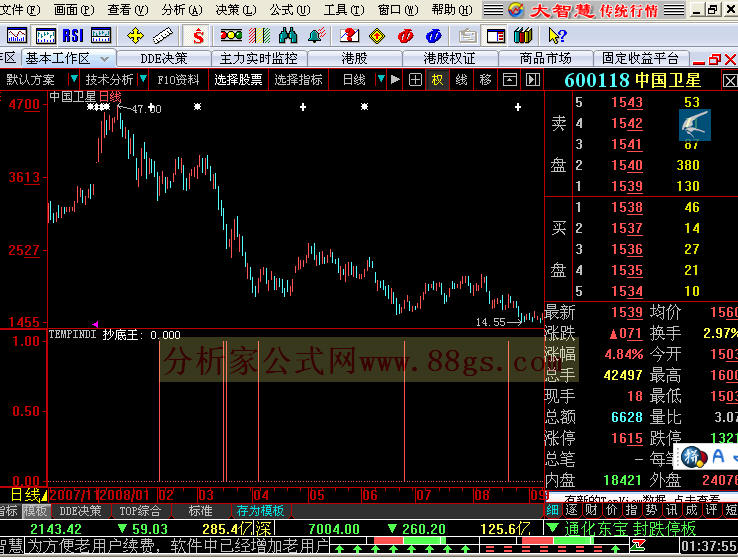Toggle the 移 move button
The height and width of the screenshot is (560, 738).
(485, 80)
